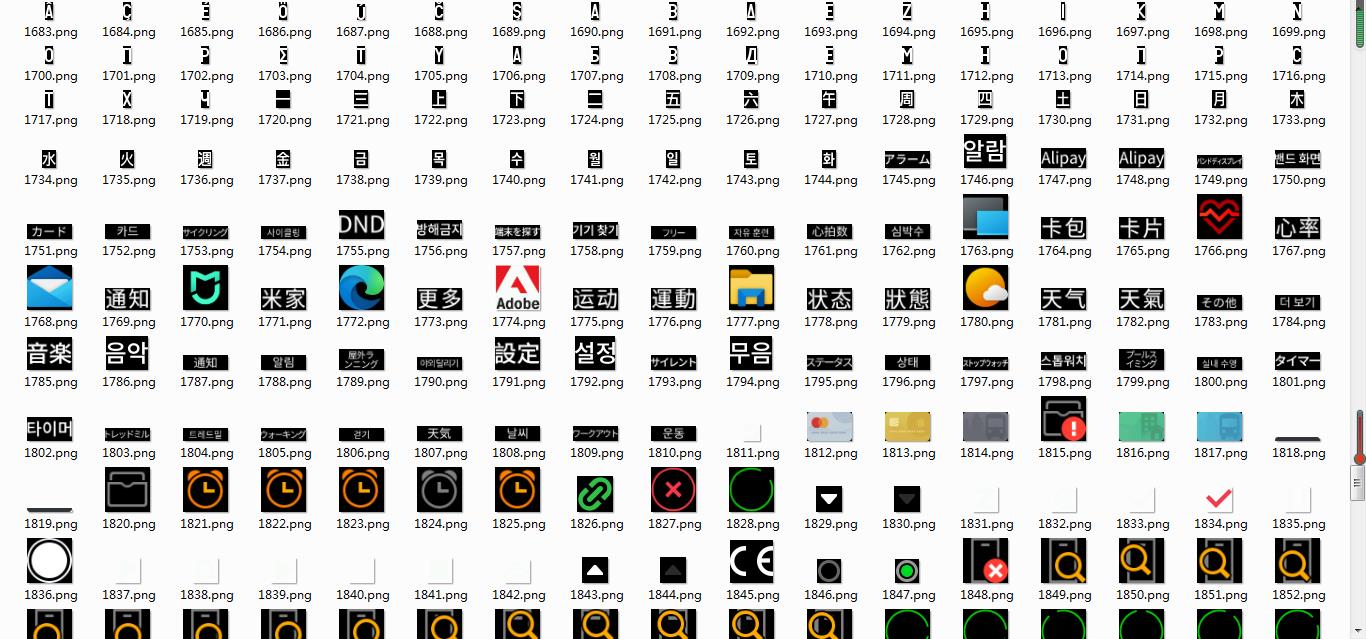Select the 心率 label image 1767.png

[x=1297, y=228]
